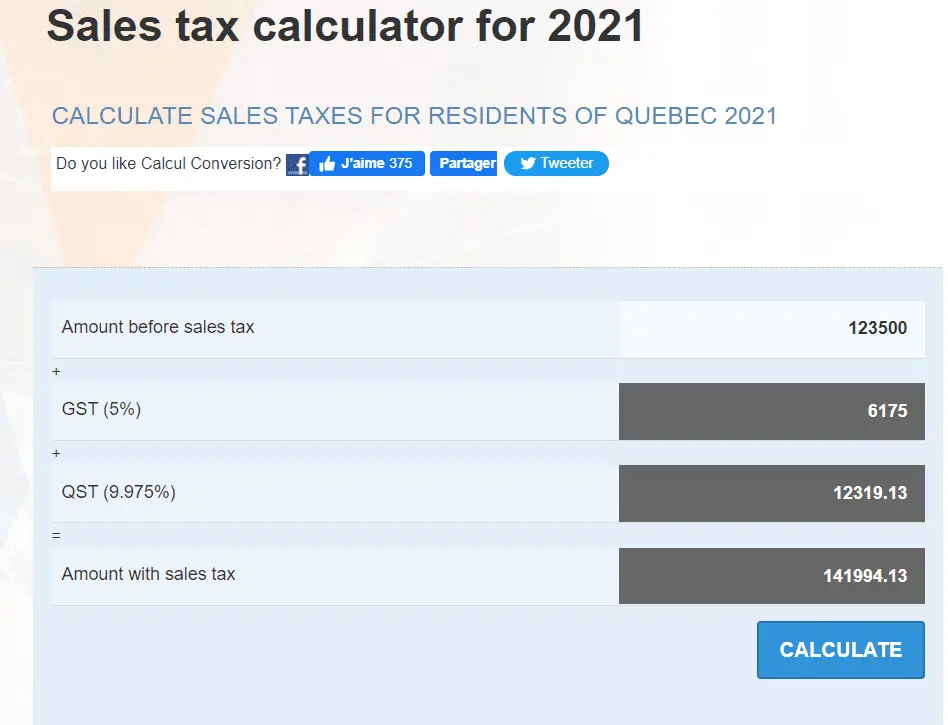Viewport: 948px width, 725px height.
Task: Click the Twitter bird Tweeter button
Action: pyautogui.click(x=556, y=163)
